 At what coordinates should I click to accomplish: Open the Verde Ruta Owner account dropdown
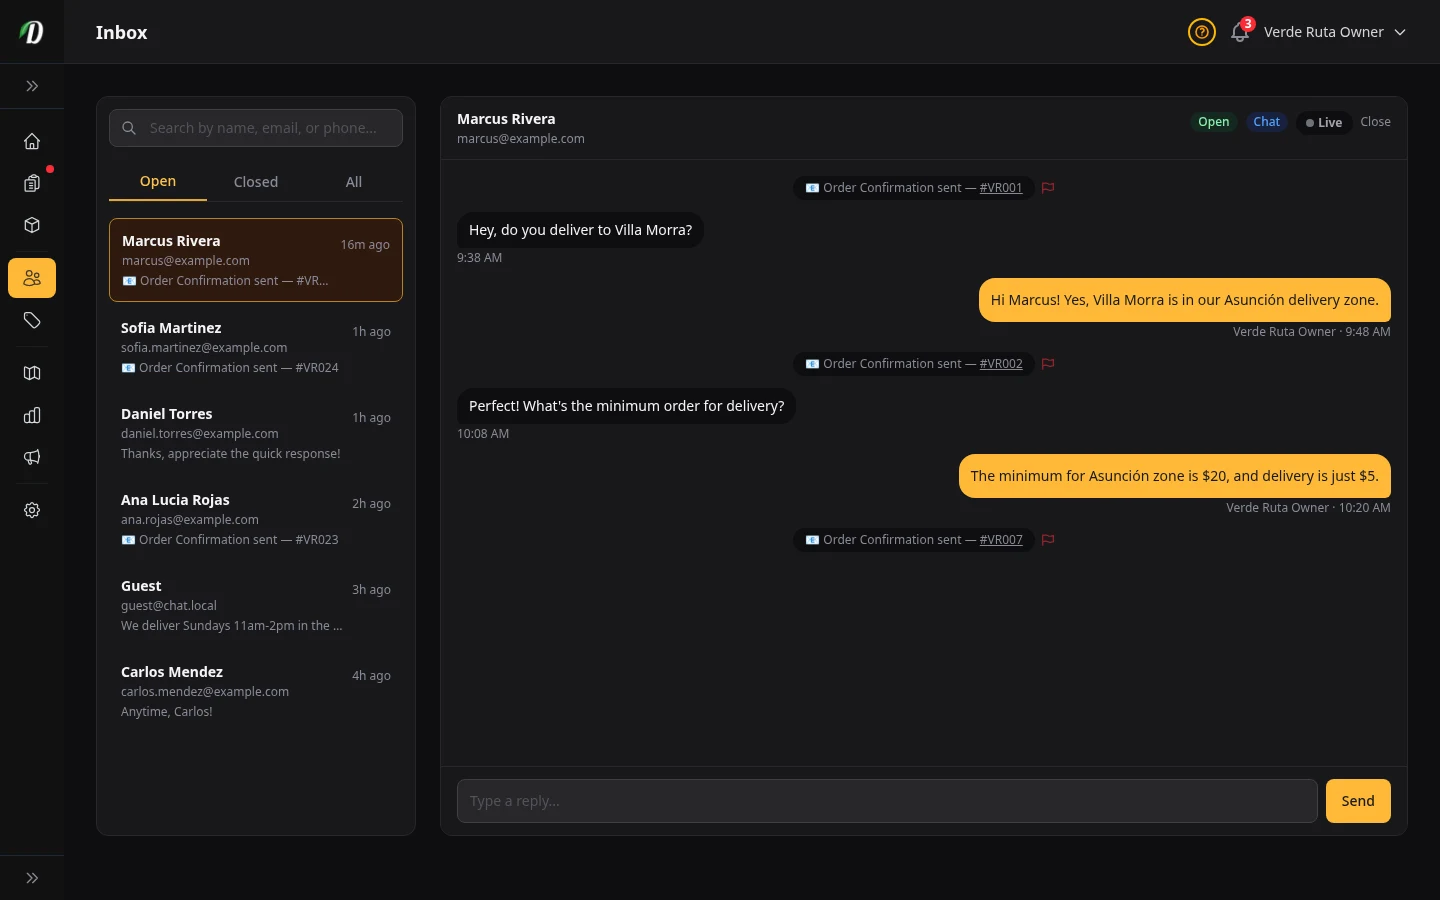[x=1336, y=32]
